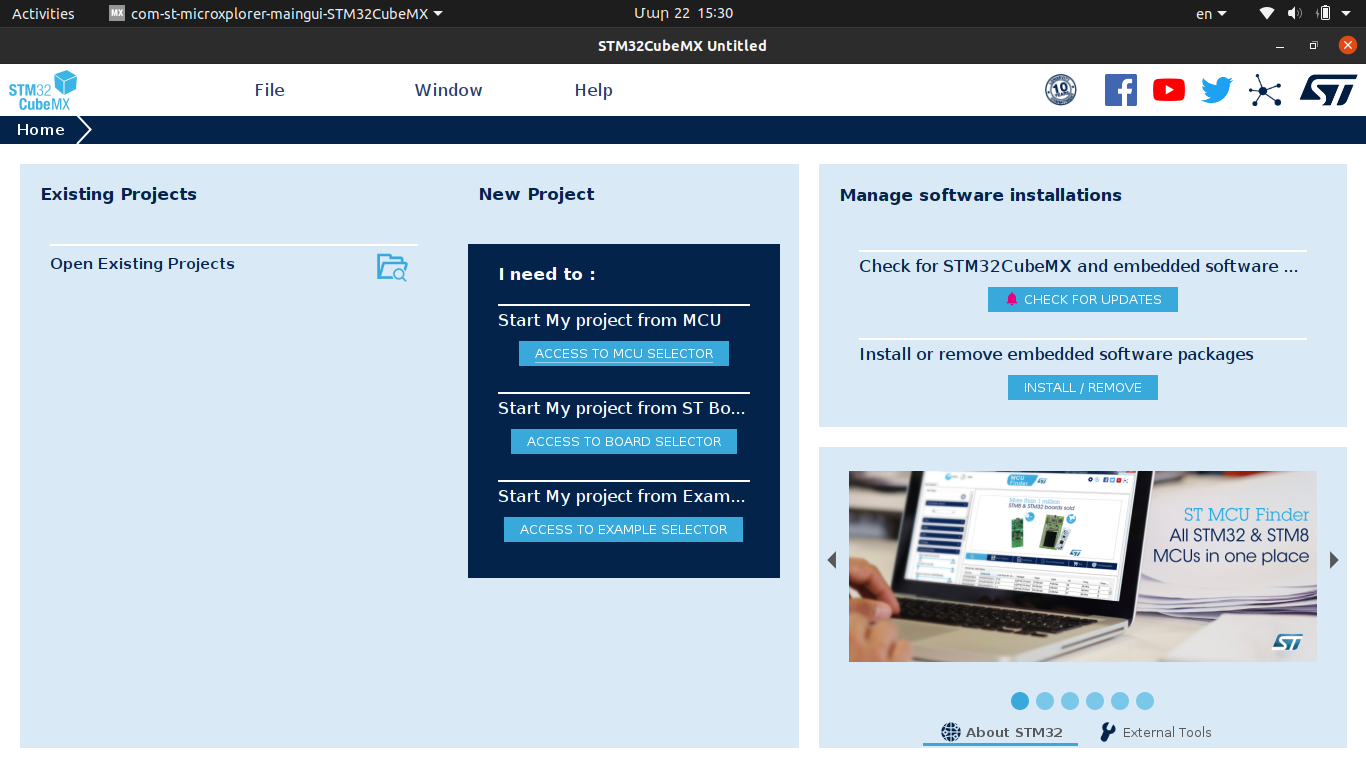This screenshot has width=1366, height=768.
Task: Open the File menu
Action: click(x=270, y=90)
